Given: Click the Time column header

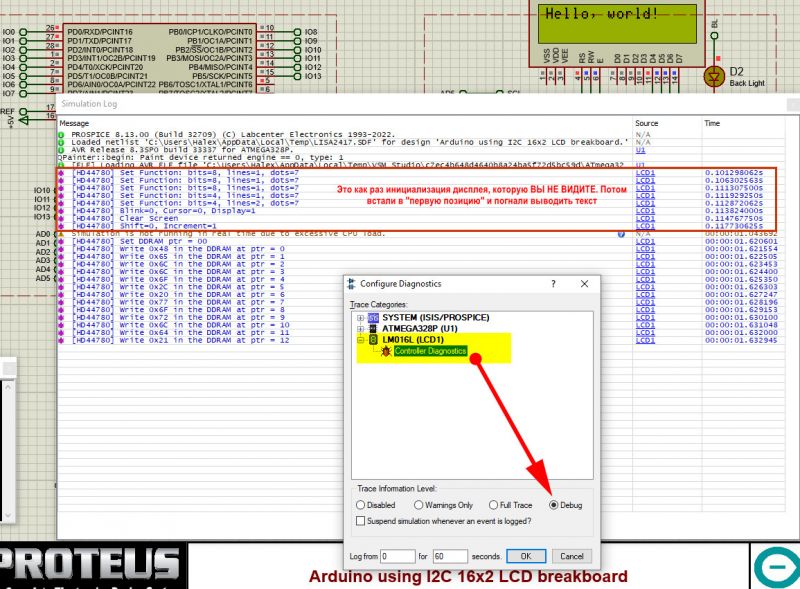Looking at the screenshot, I should (x=712, y=124).
